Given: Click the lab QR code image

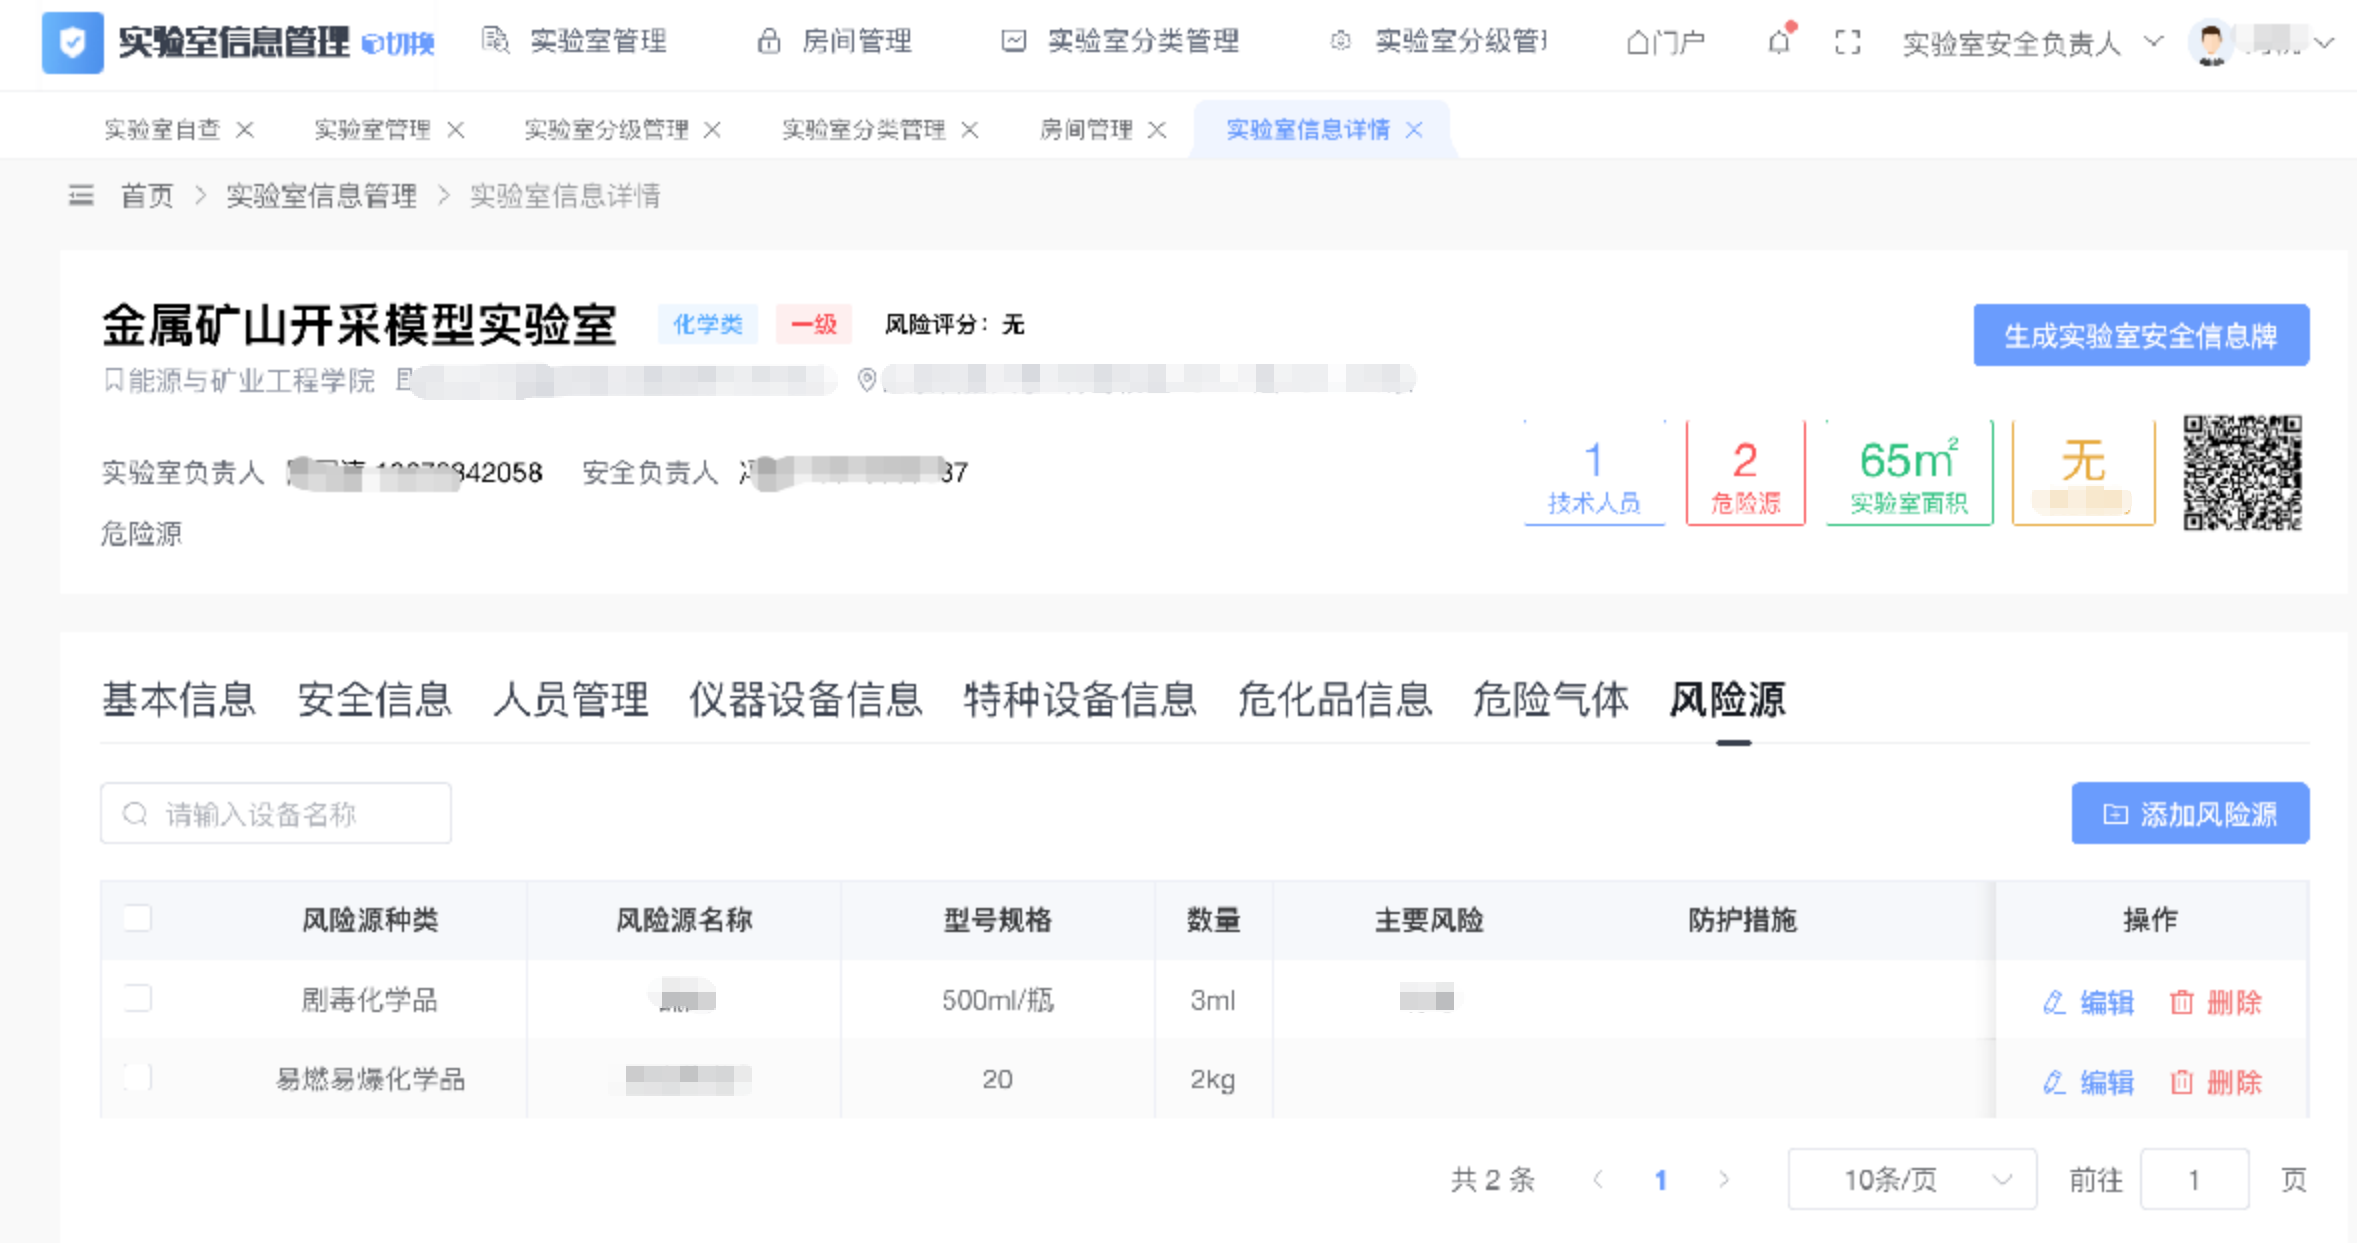Looking at the screenshot, I should (2242, 472).
